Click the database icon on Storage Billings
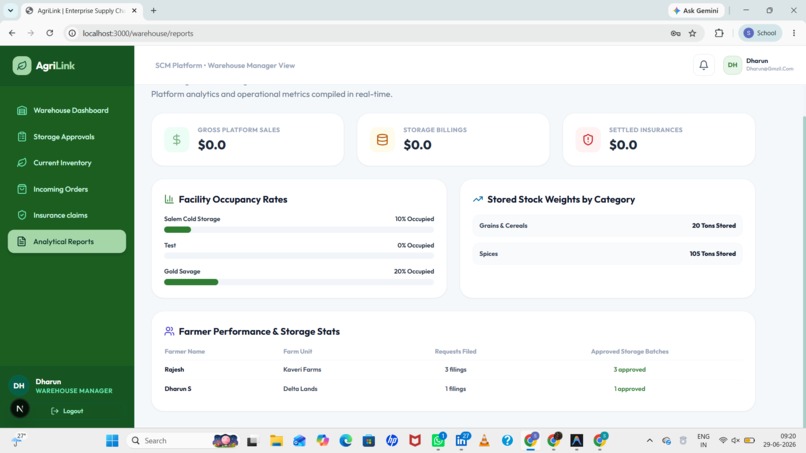 (382, 139)
